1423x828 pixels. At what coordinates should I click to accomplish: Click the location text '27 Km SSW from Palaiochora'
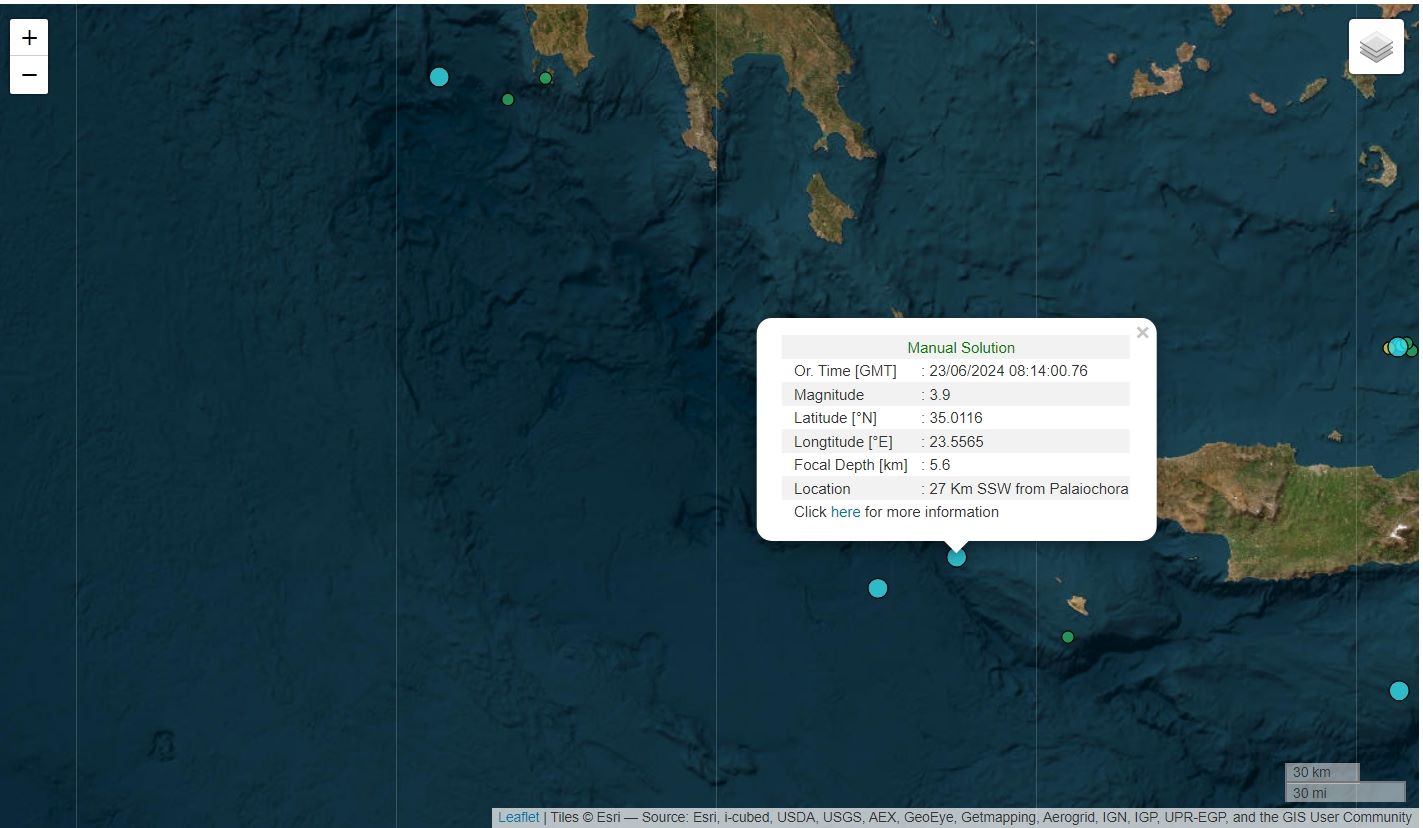click(1028, 489)
